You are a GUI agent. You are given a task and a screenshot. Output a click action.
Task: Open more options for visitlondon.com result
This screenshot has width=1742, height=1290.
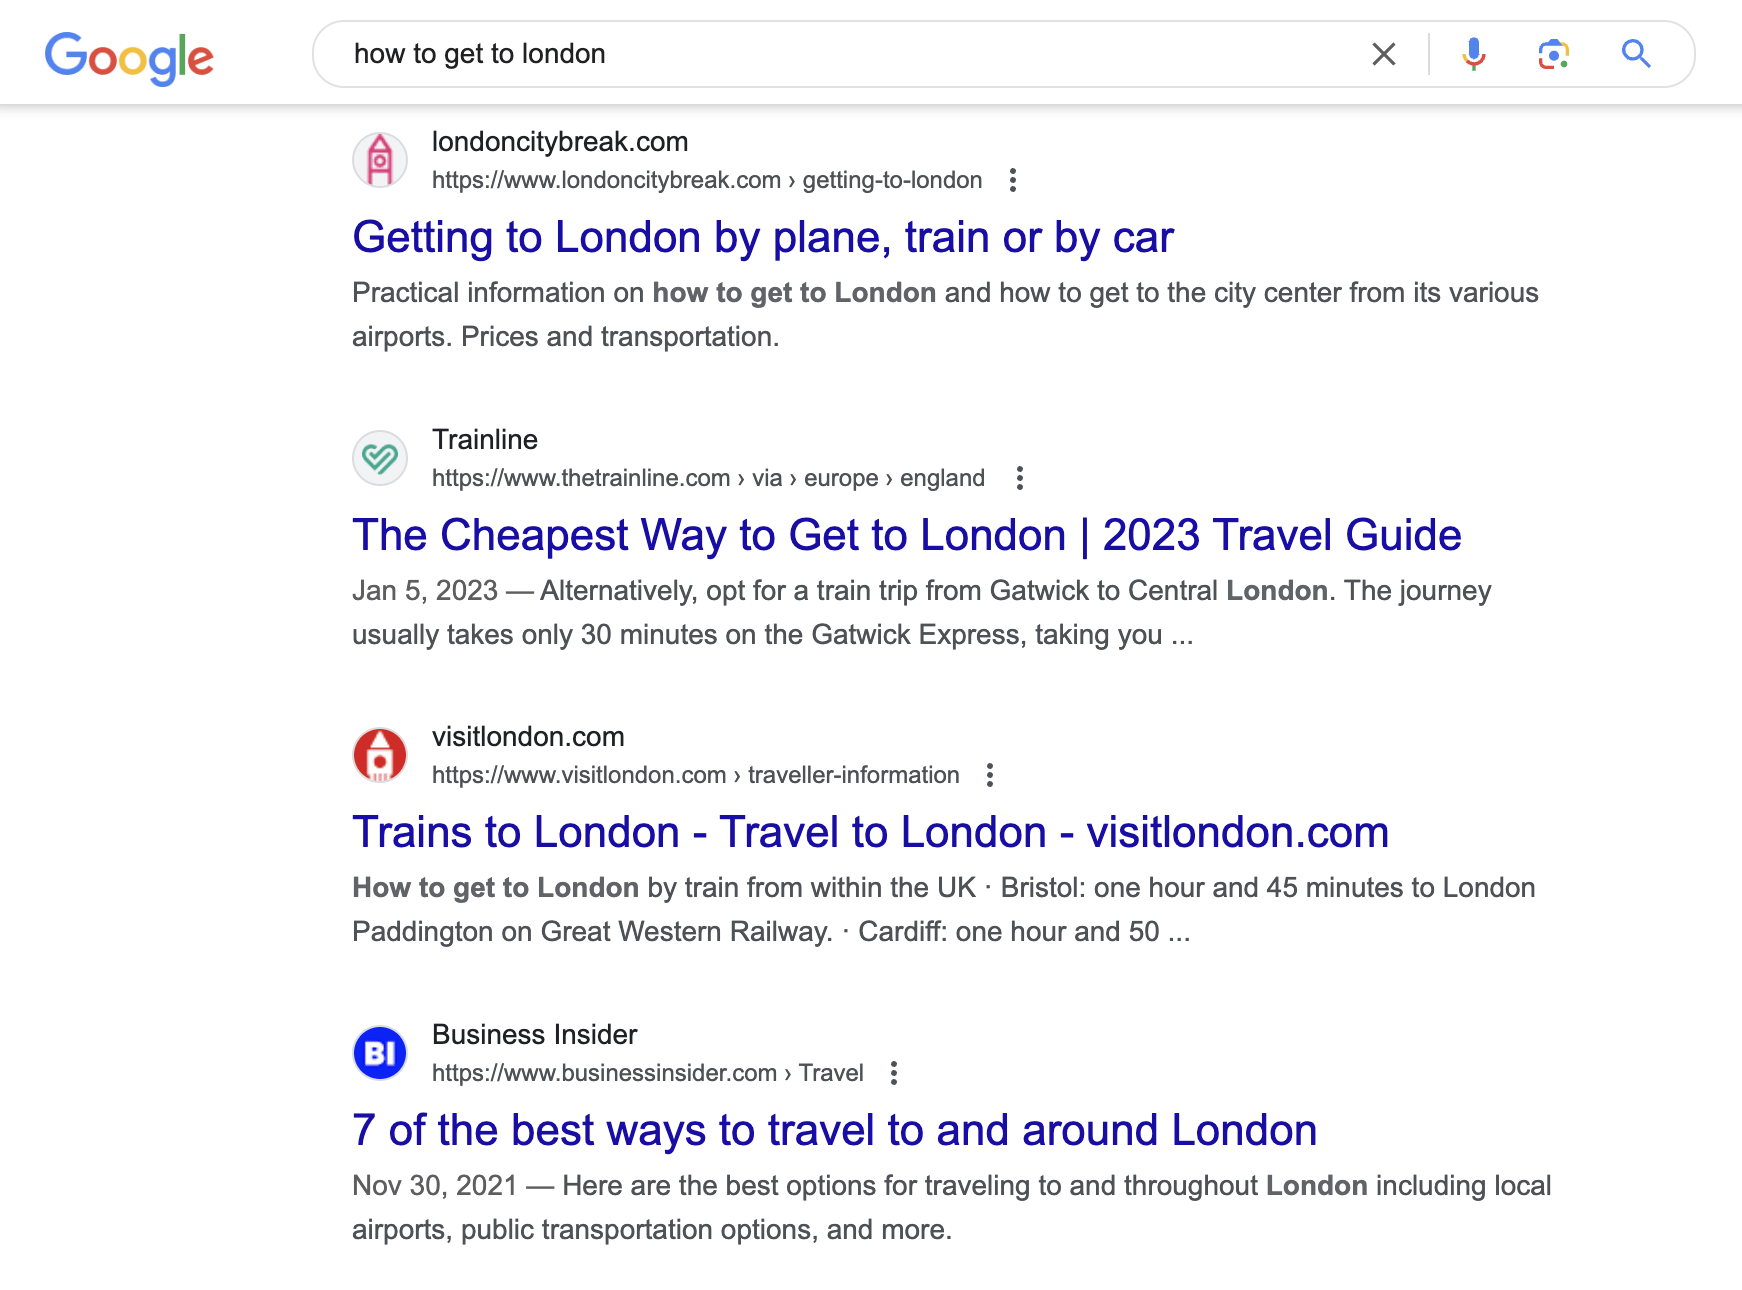(x=990, y=775)
